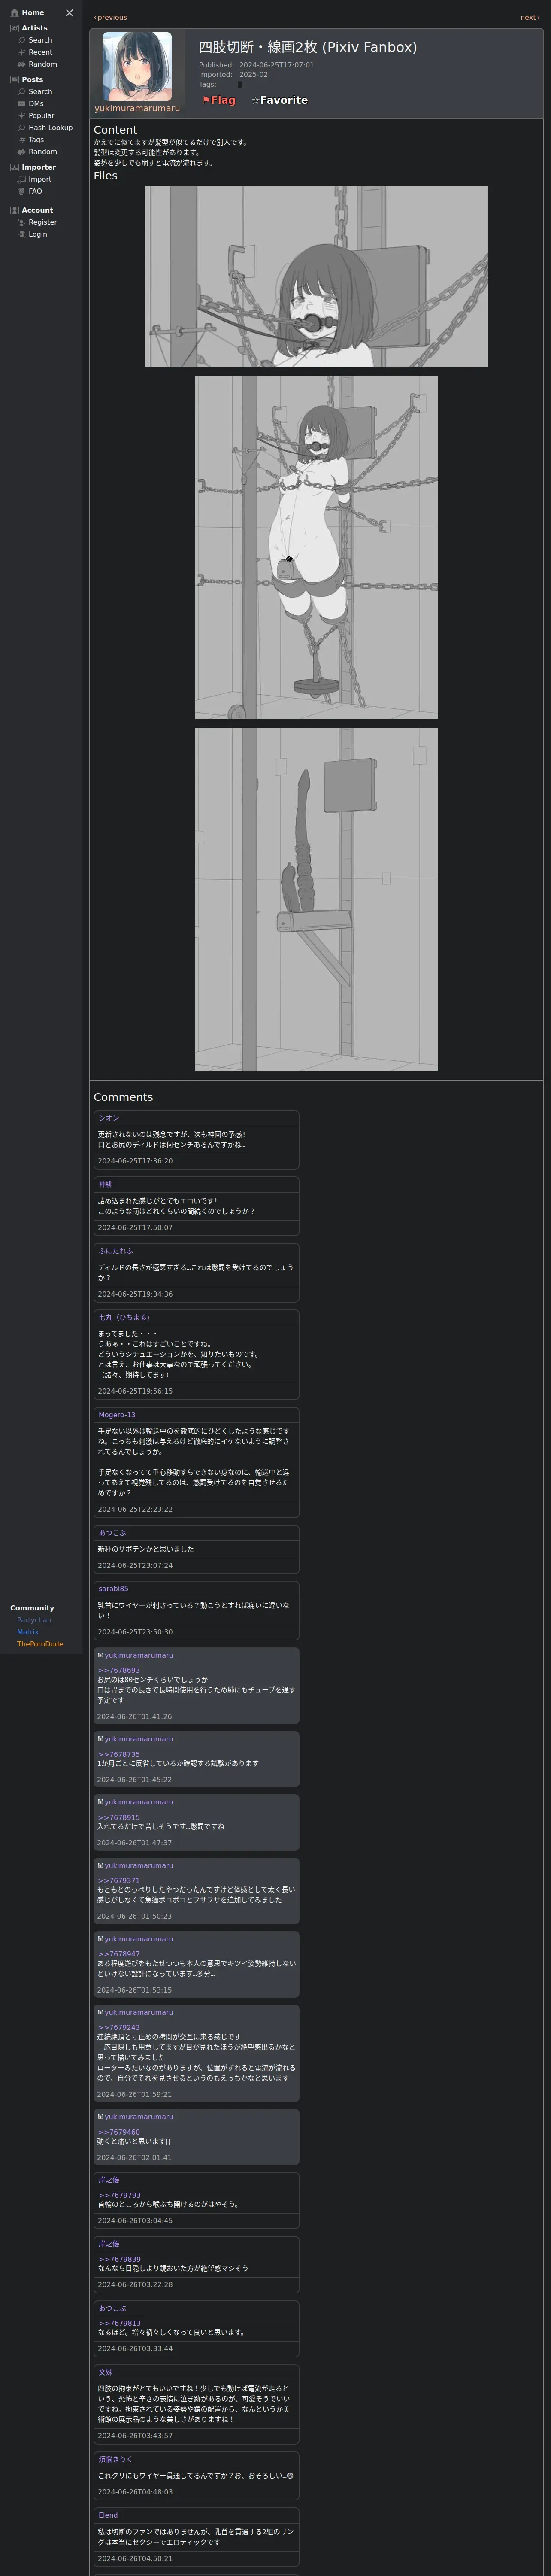551x2576 pixels.
Task: Flag this post
Action: pyautogui.click(x=219, y=100)
